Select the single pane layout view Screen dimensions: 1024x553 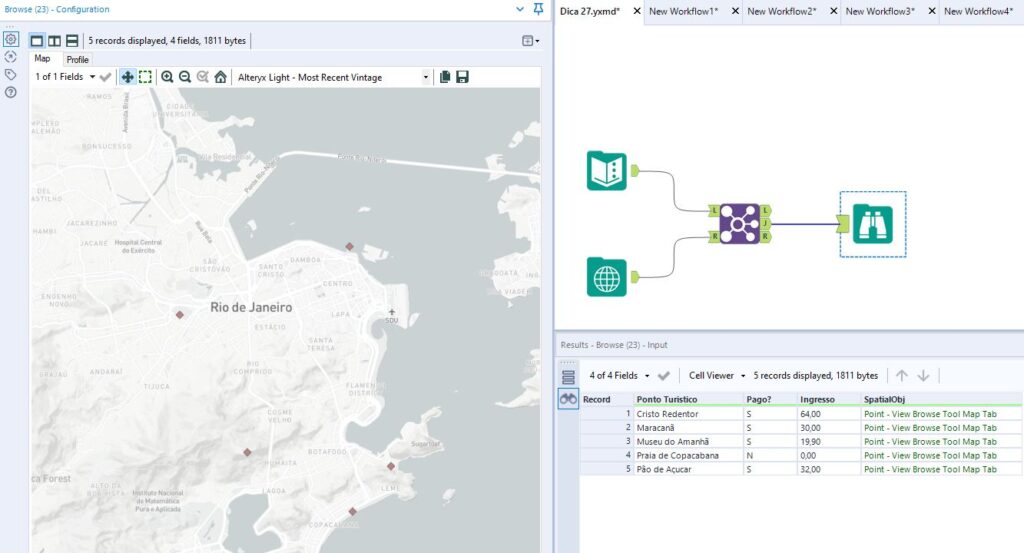point(37,40)
